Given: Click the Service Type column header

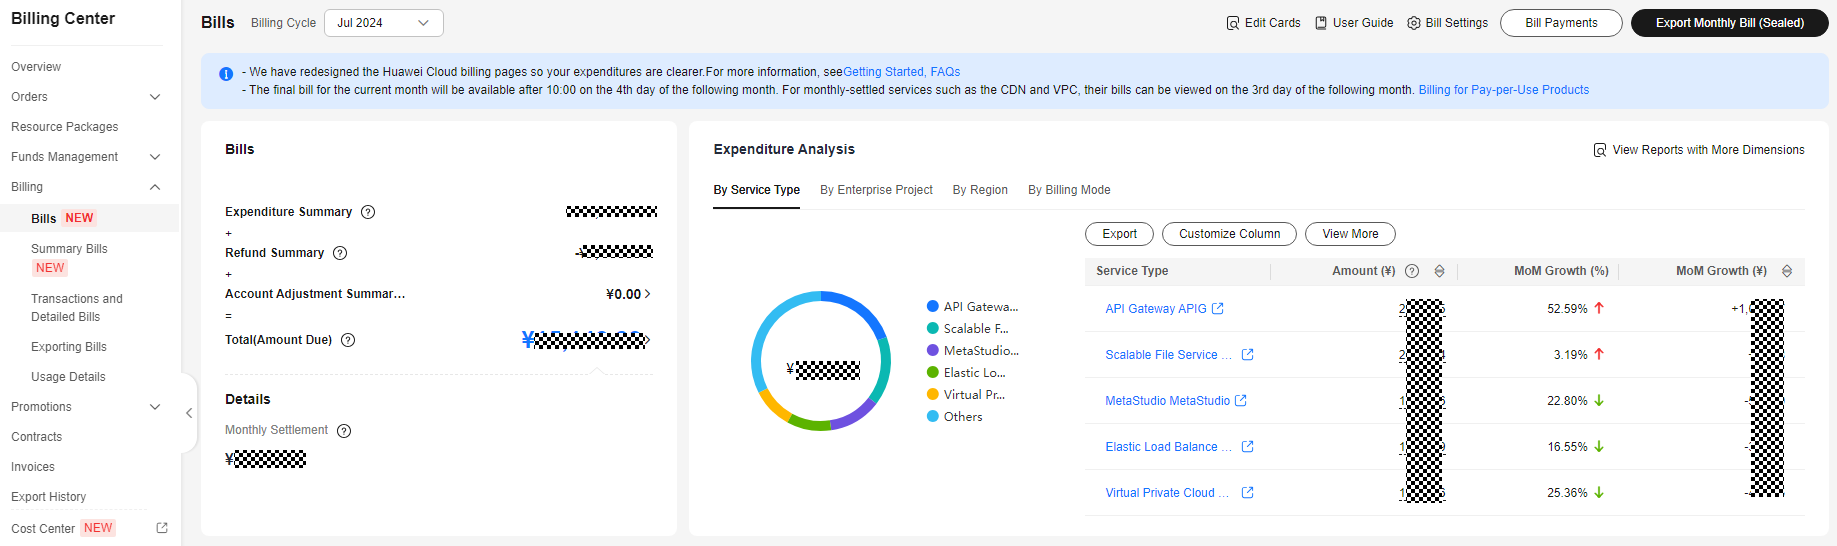Looking at the screenshot, I should point(1132,271).
